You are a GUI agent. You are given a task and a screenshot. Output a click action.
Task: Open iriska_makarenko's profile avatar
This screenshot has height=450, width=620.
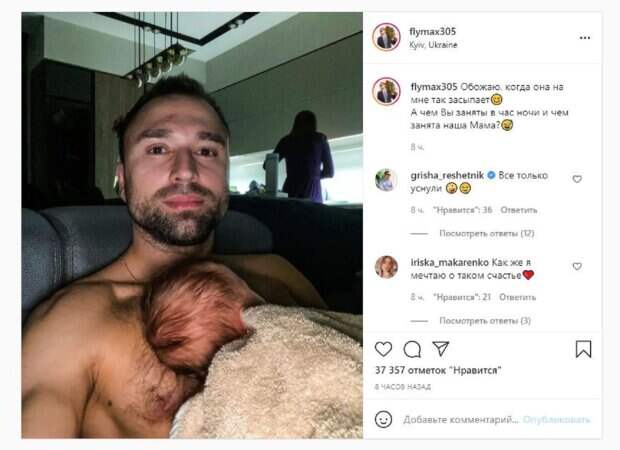click(386, 267)
